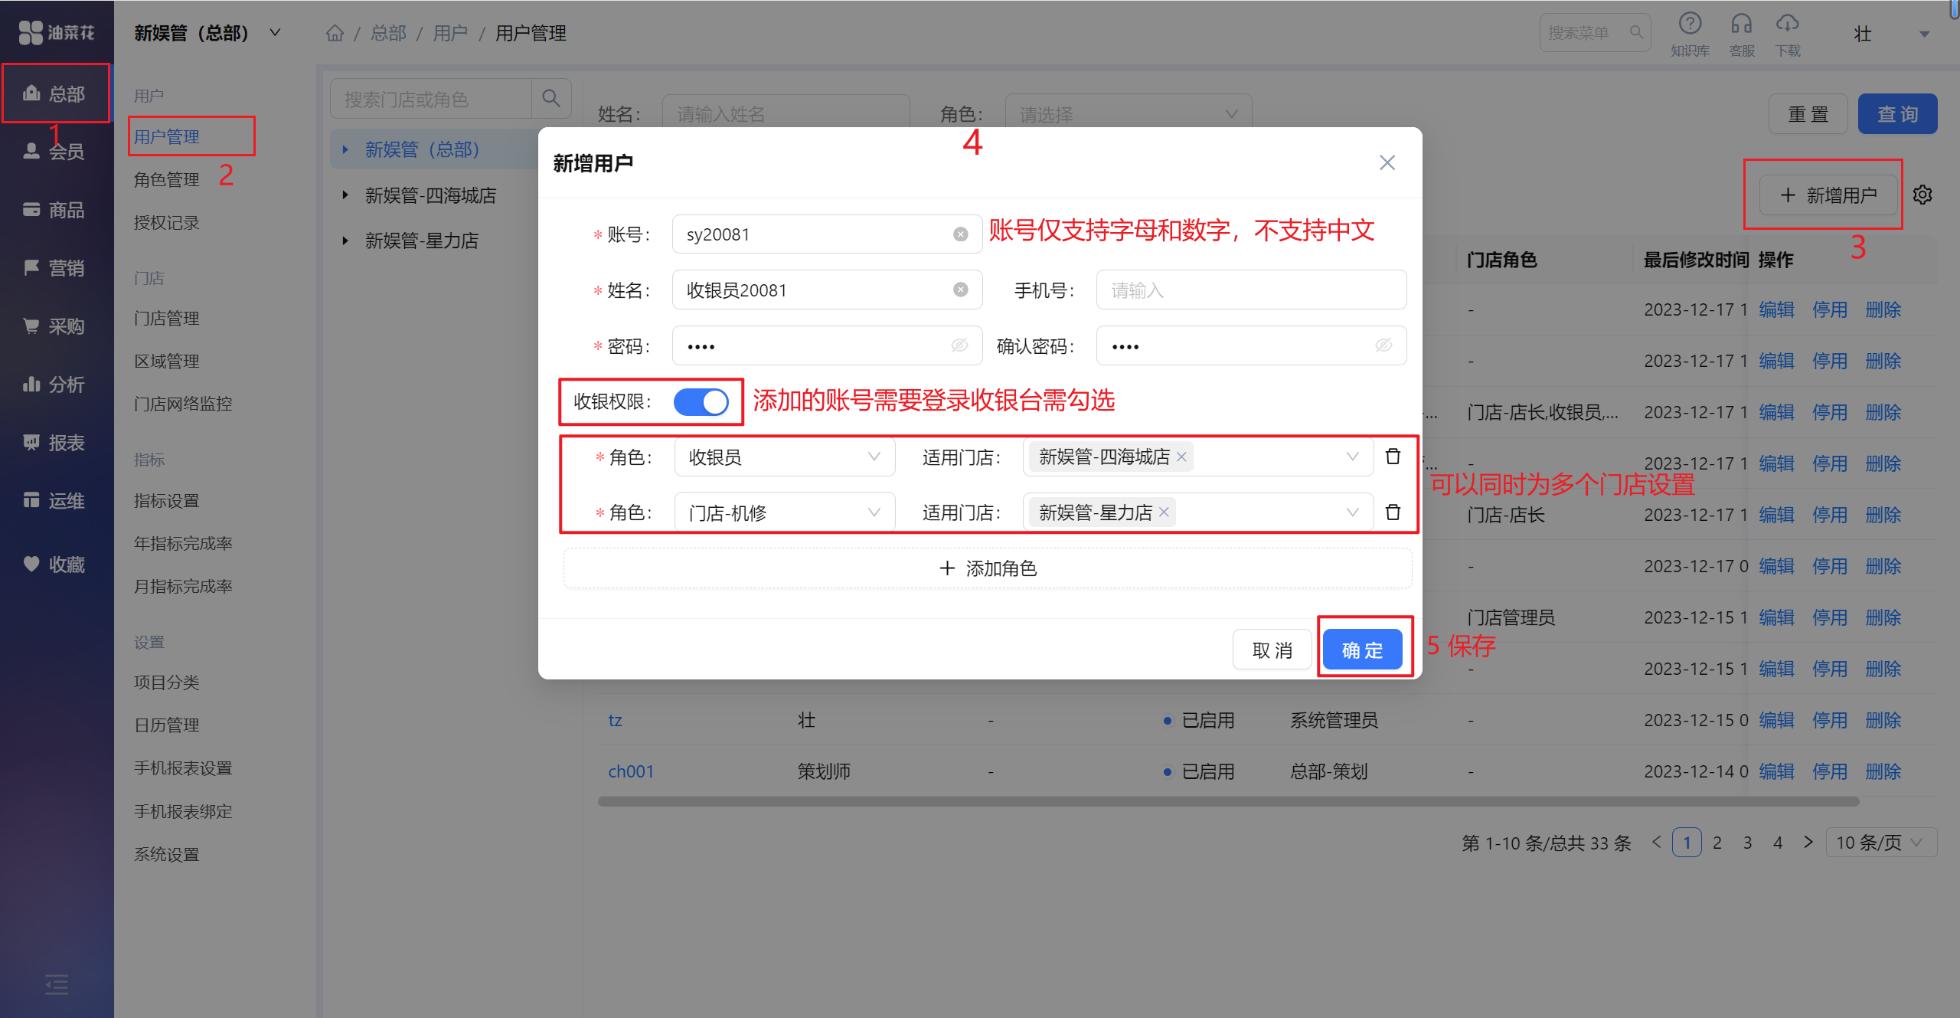The height and width of the screenshot is (1018, 1960).
Task: Toggle the 收银权限 switch
Action: coord(701,402)
